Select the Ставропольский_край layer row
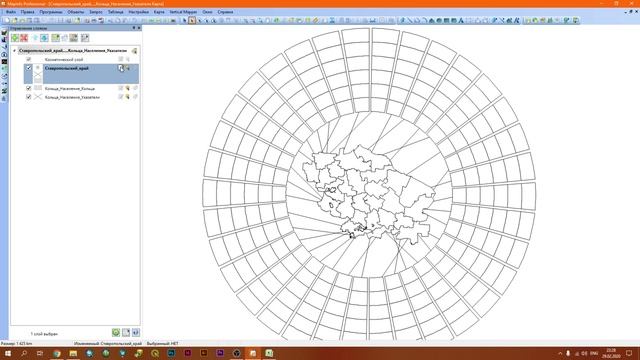 coord(81,74)
